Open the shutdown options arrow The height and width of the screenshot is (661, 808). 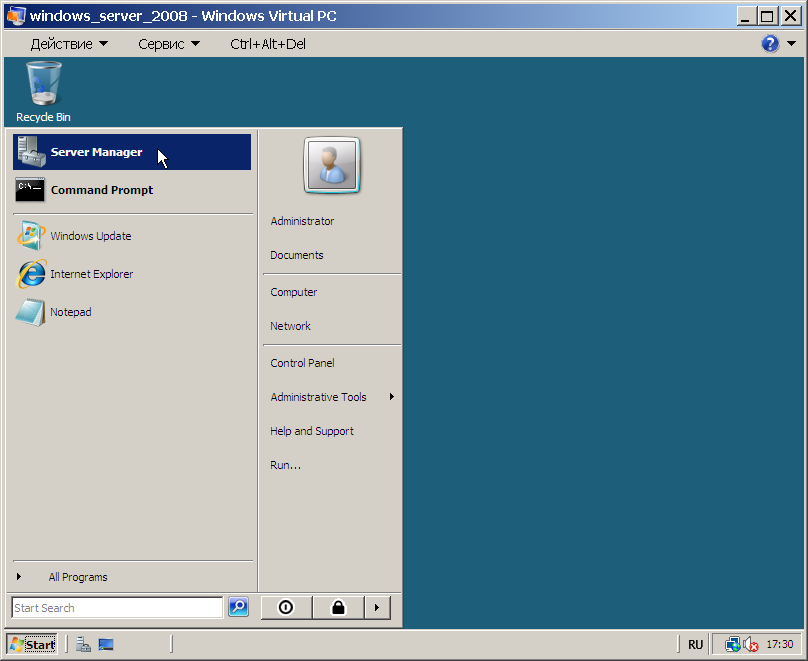point(377,607)
